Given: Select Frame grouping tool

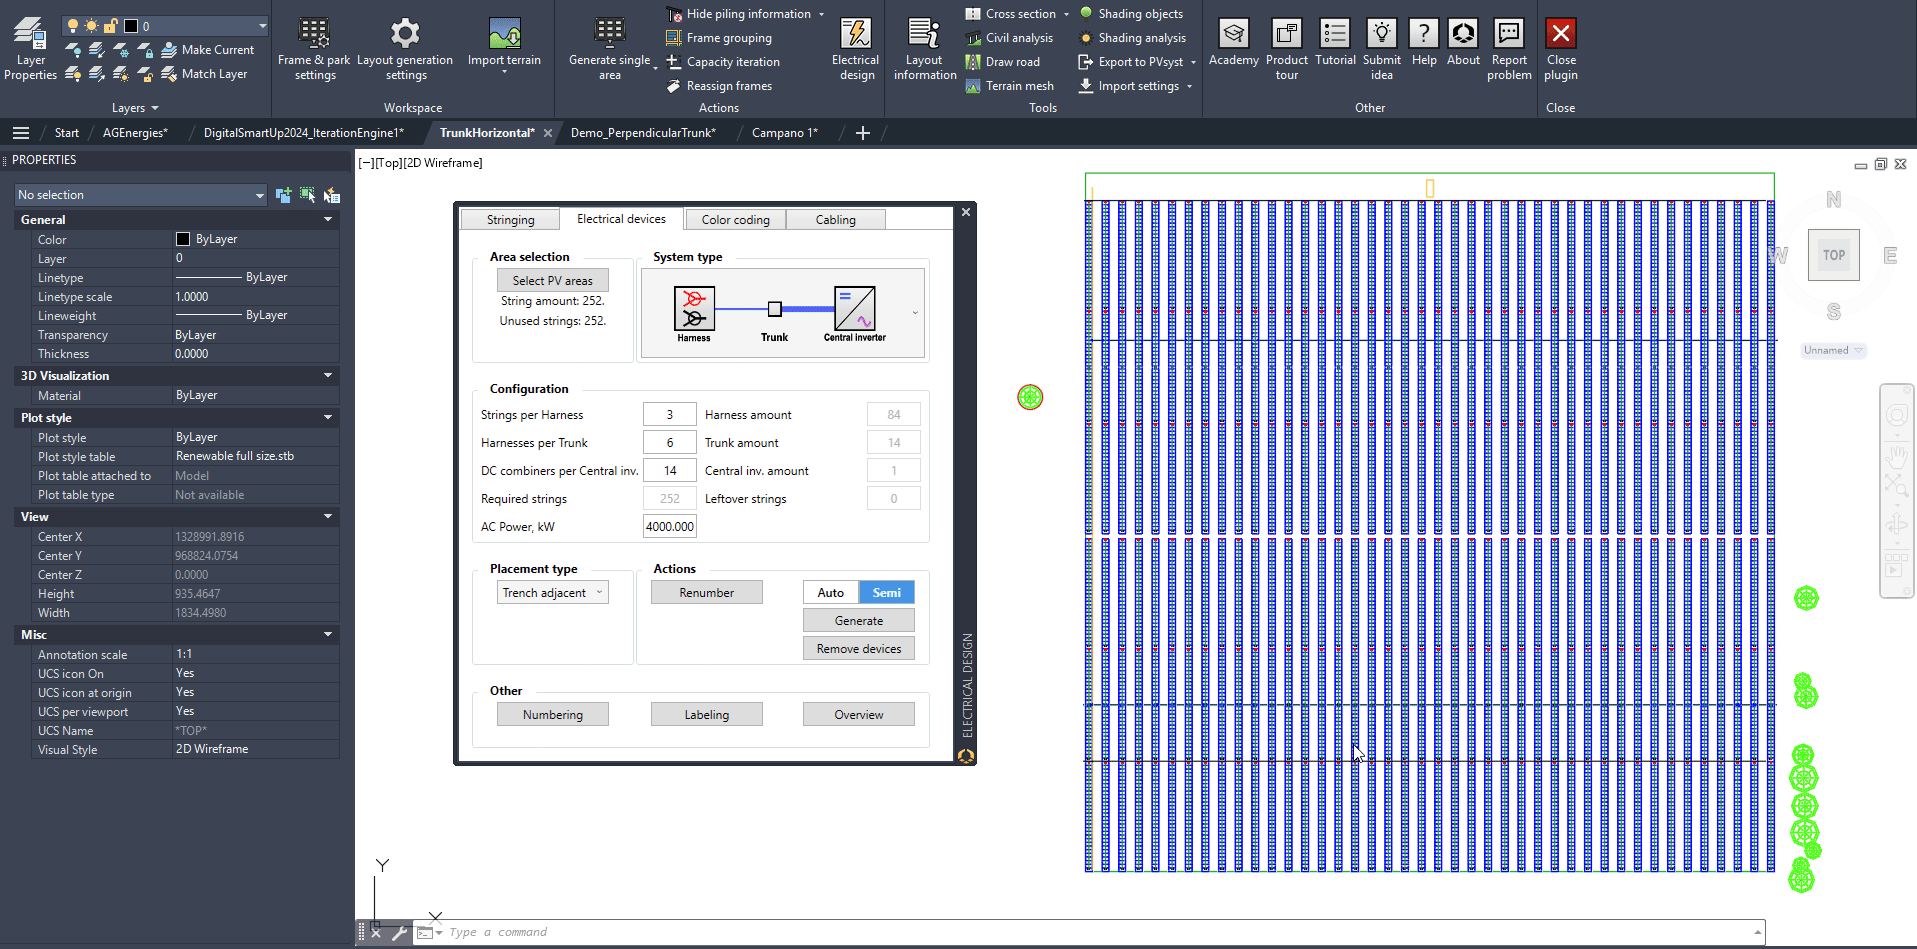Looking at the screenshot, I should tap(719, 38).
